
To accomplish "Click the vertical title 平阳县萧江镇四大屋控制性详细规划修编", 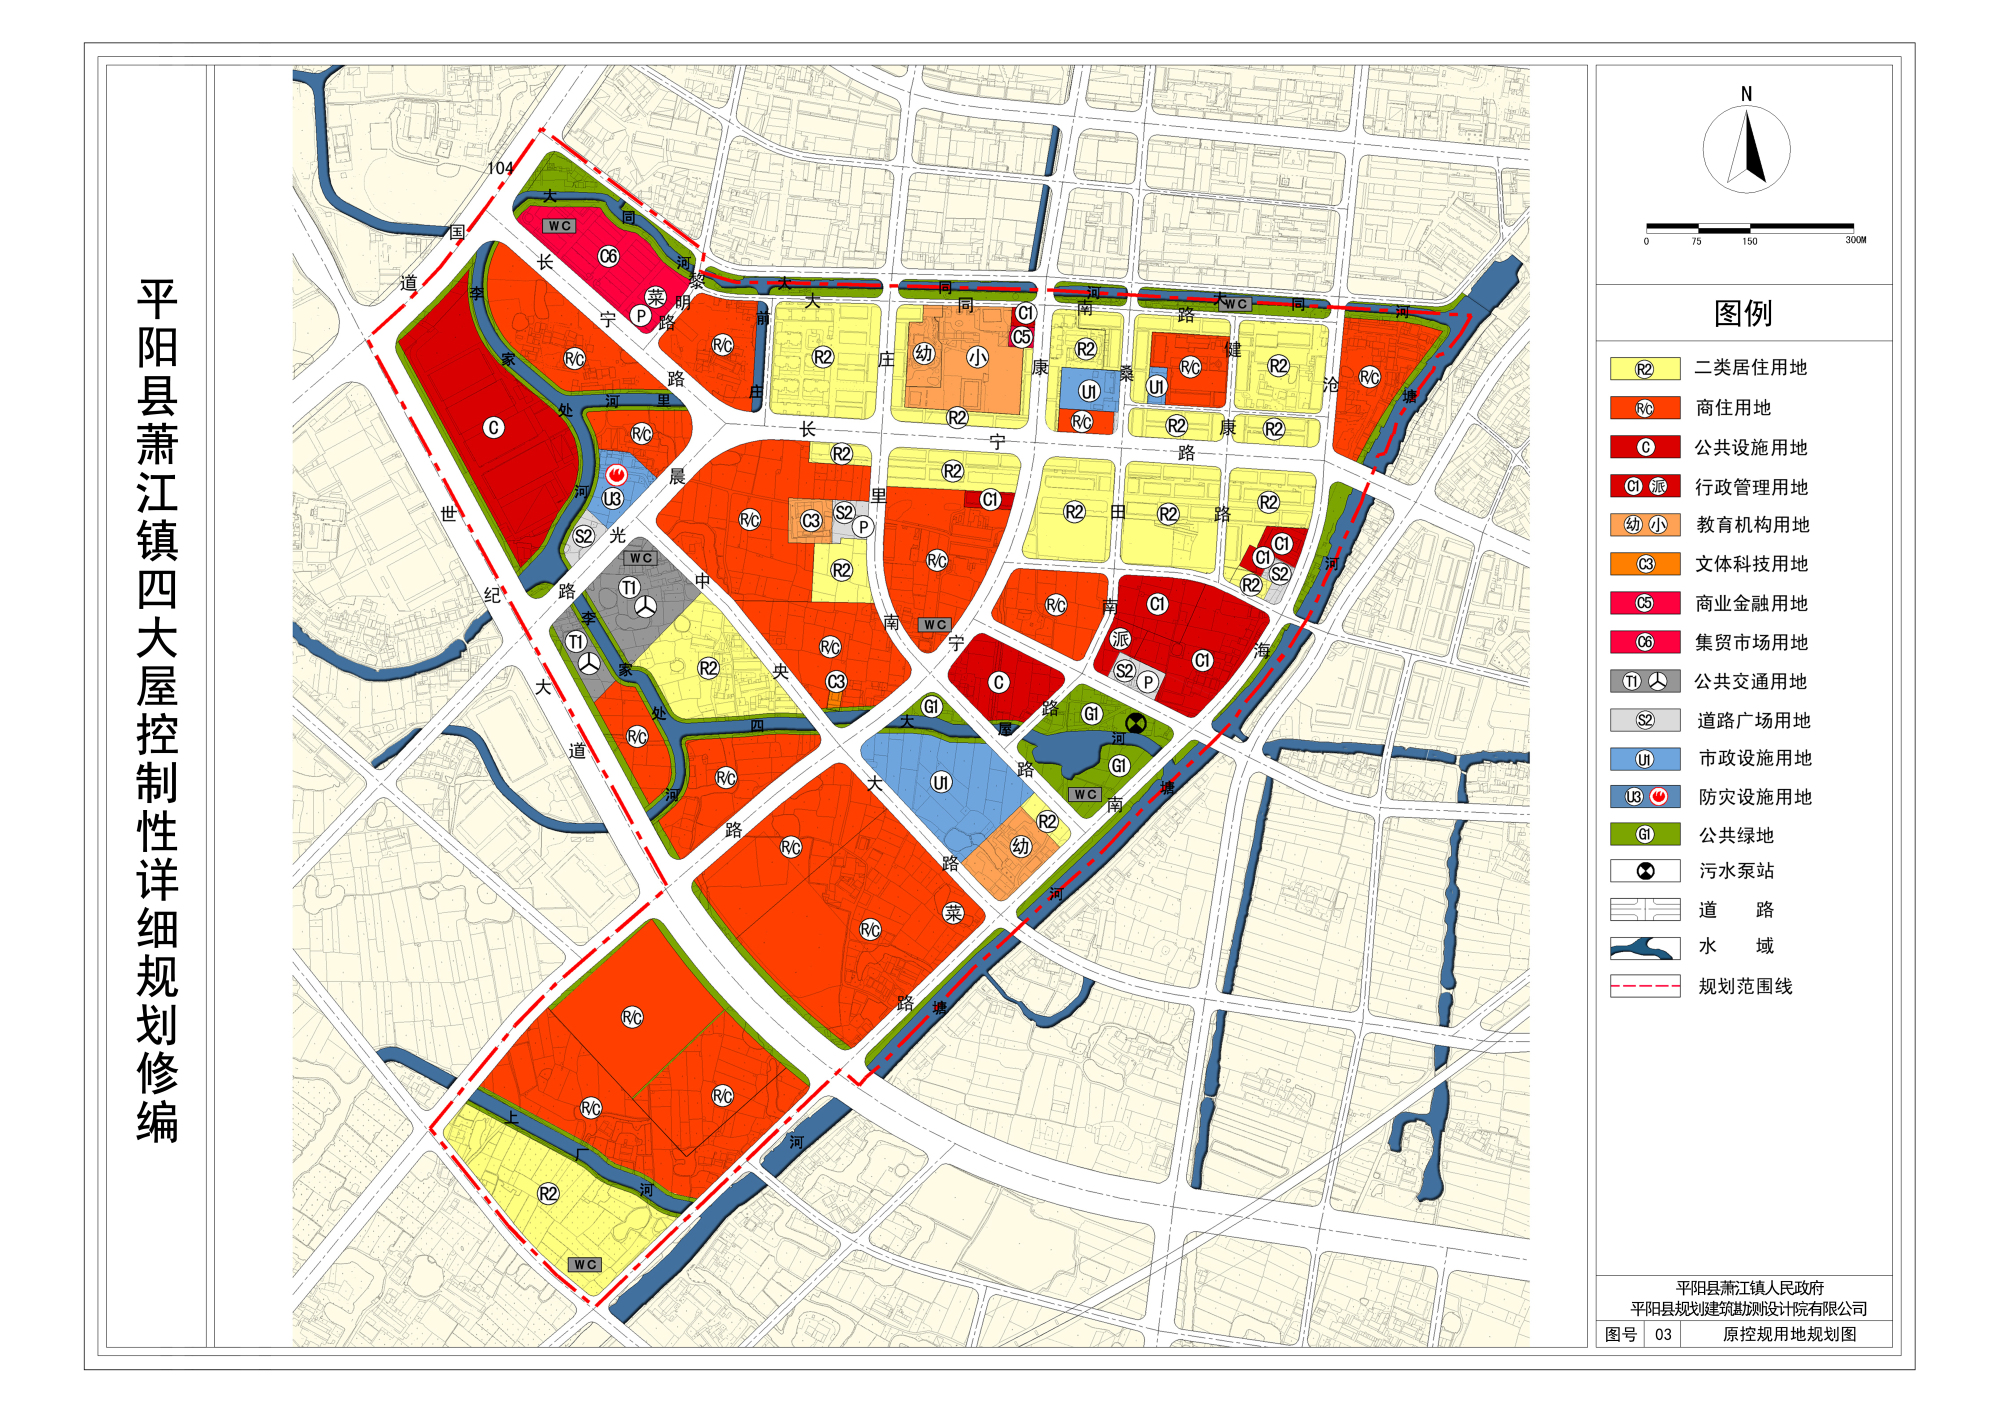I will (x=157, y=711).
